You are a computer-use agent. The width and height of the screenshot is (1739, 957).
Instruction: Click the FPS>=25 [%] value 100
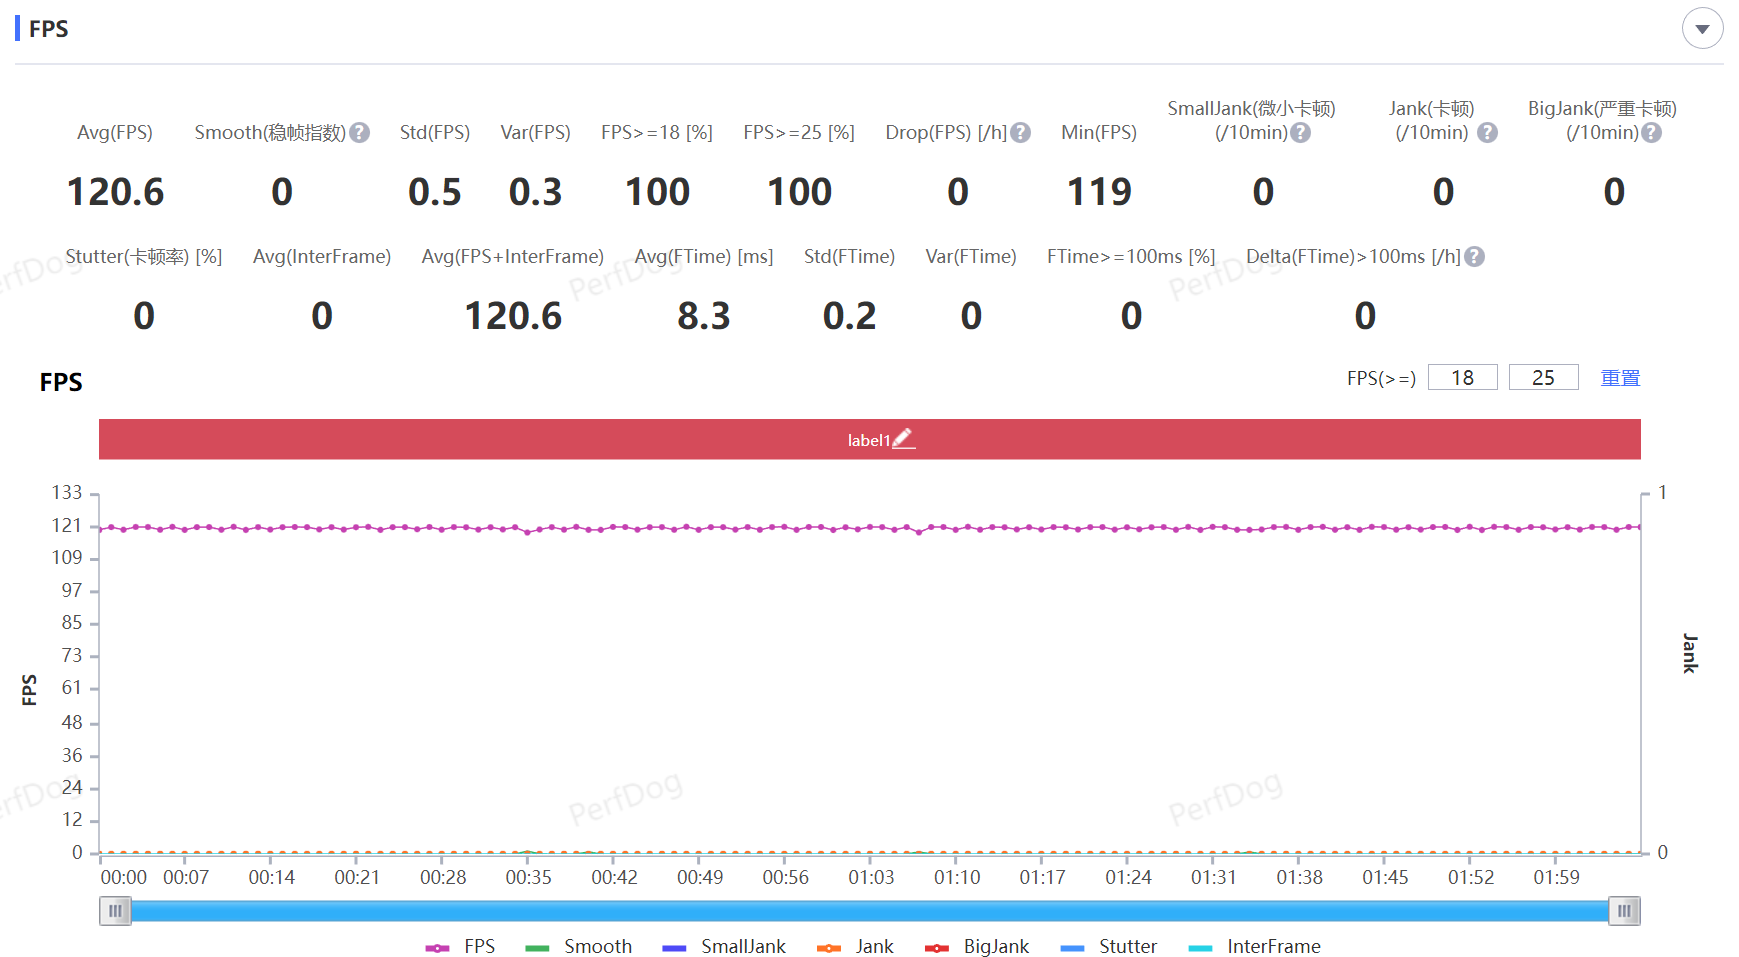799,192
